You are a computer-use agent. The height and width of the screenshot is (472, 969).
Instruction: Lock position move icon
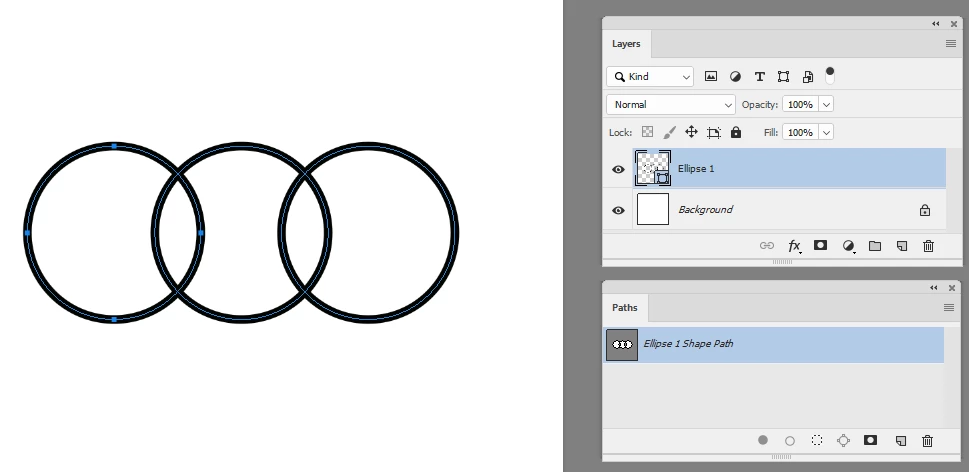[692, 132]
